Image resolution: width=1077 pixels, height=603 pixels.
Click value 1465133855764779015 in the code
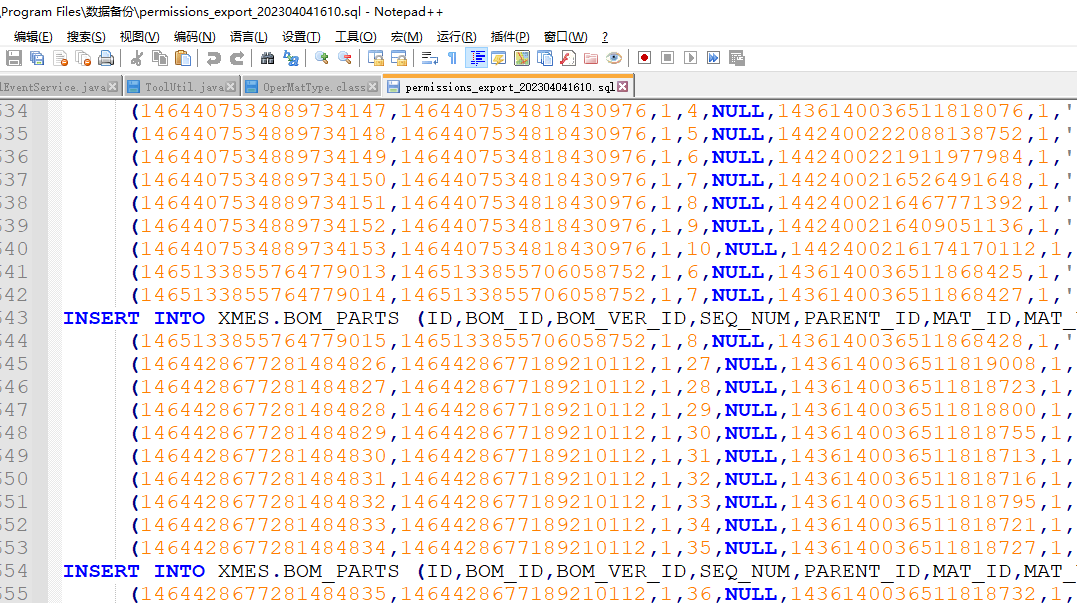(x=264, y=341)
